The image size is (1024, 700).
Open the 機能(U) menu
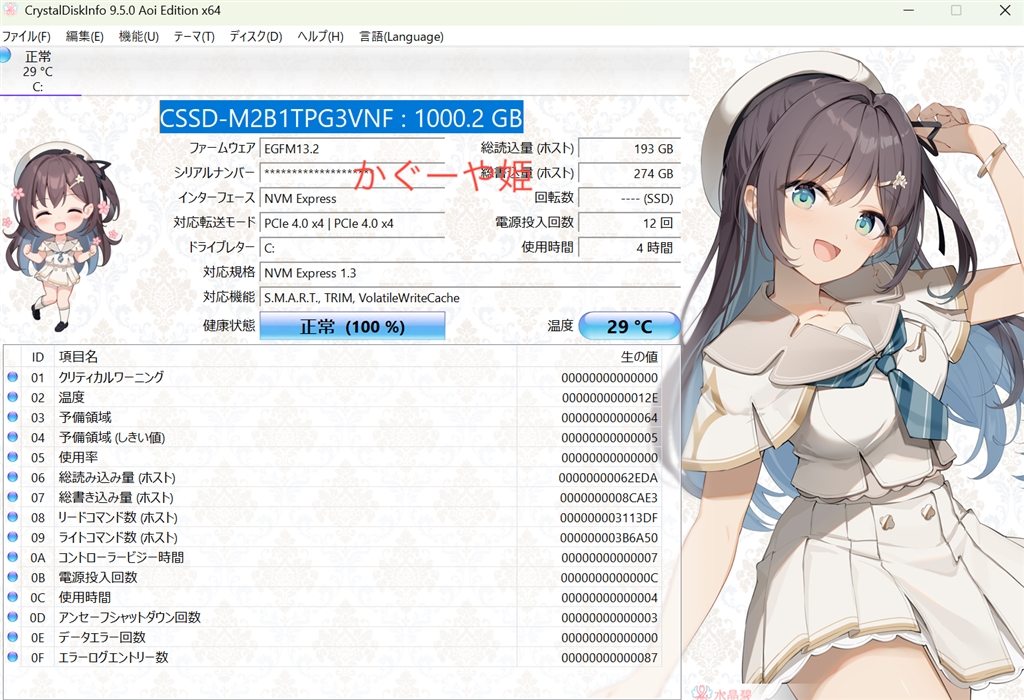[138, 37]
